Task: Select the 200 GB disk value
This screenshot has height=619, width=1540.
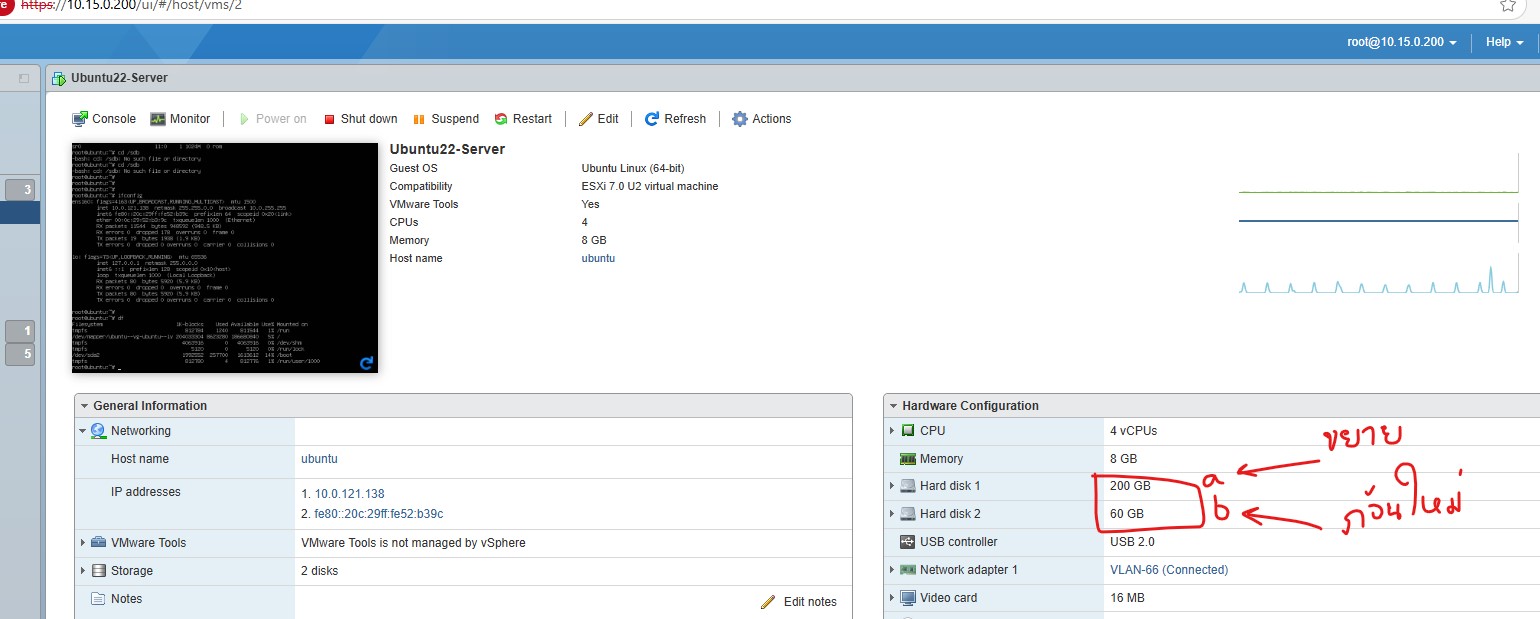Action: (1130, 486)
